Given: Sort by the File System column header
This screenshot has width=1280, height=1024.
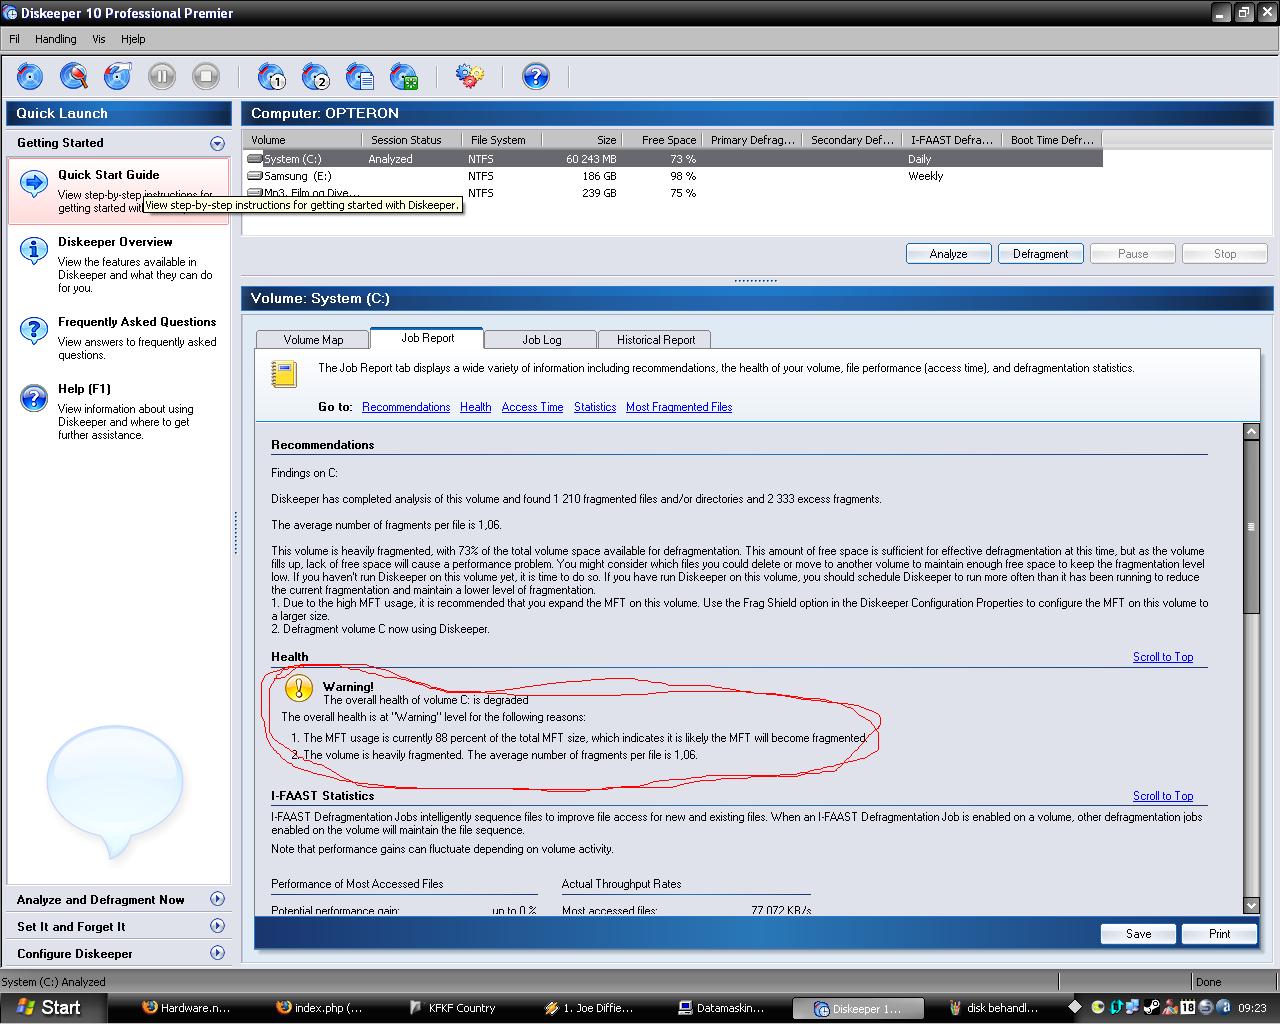Looking at the screenshot, I should [501, 140].
